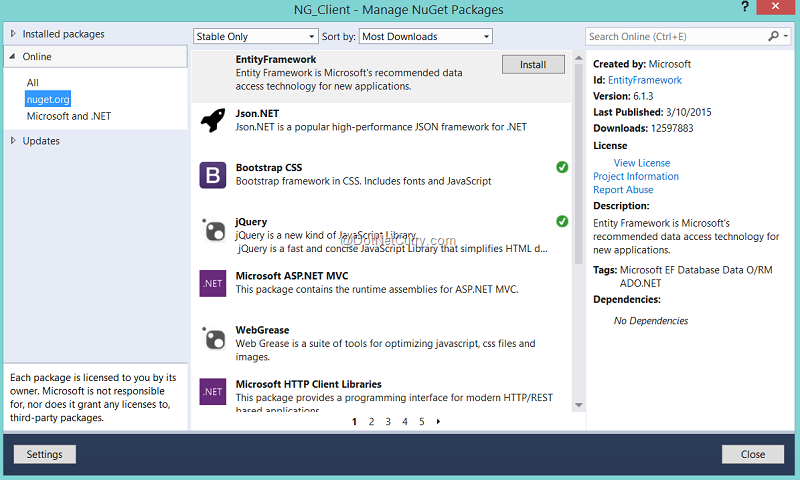Click the Microsoft HTTP Client Libraries .NET icon
Screen dimensions: 800x480
213,392
